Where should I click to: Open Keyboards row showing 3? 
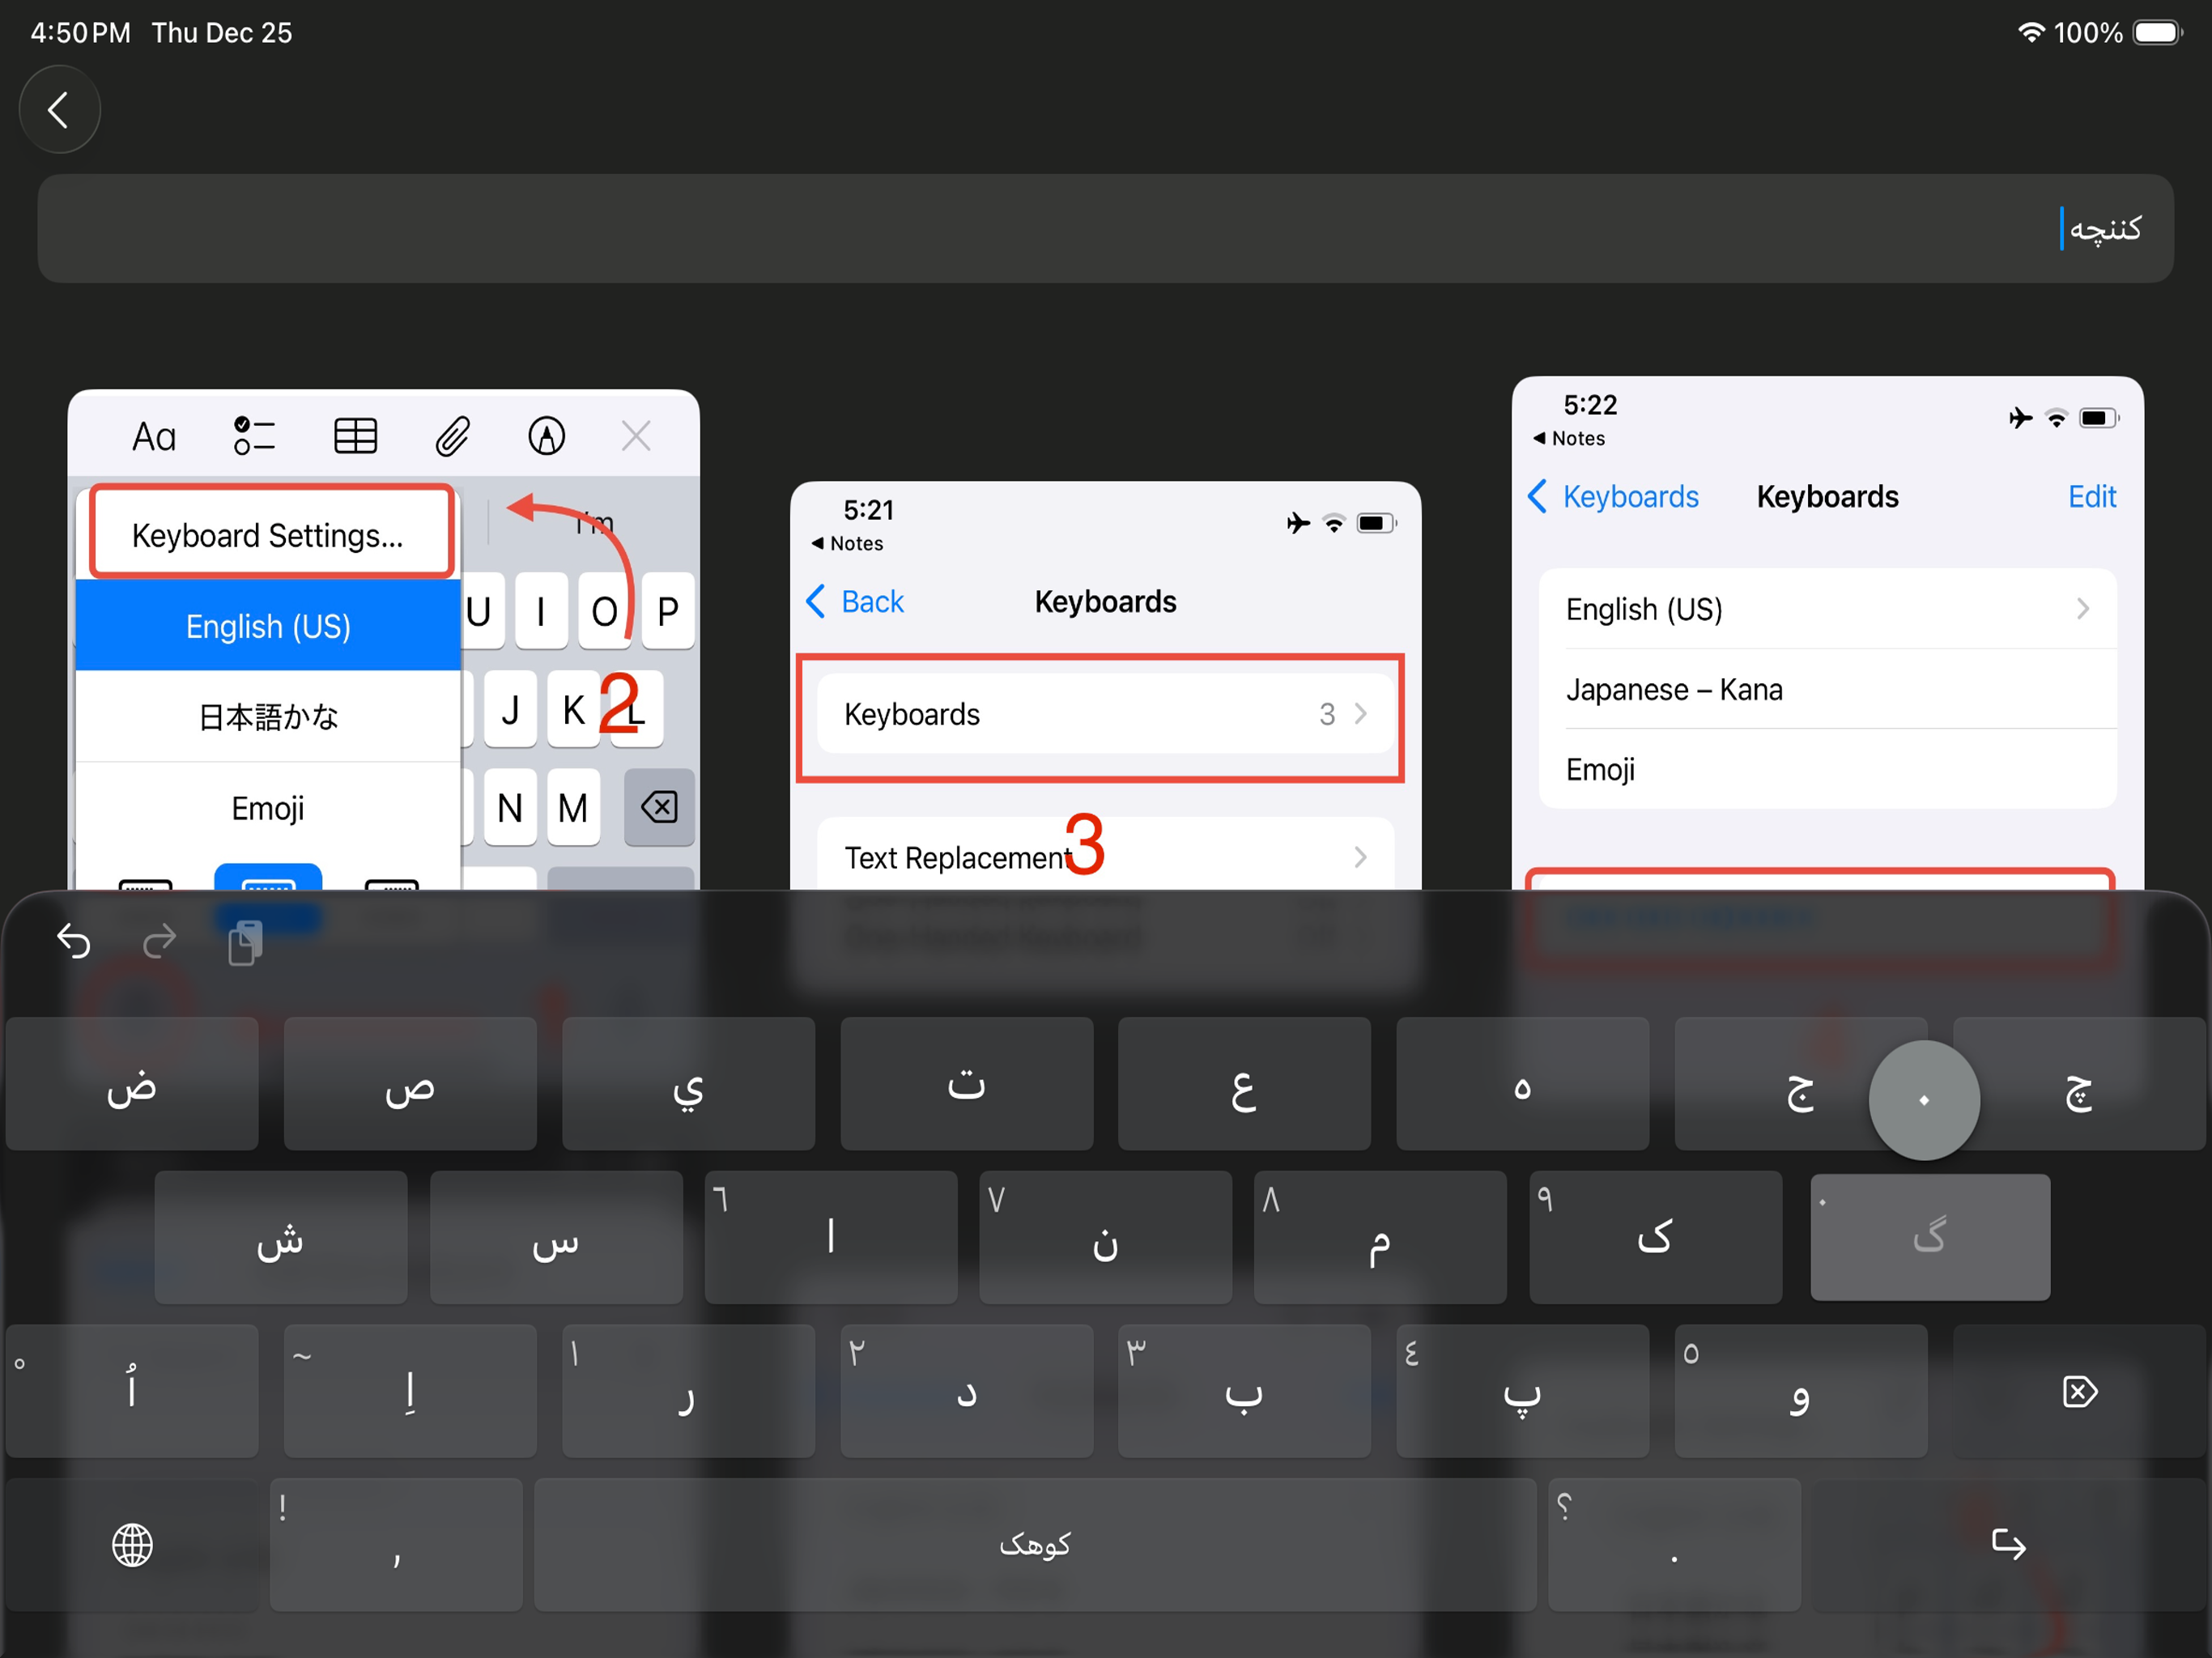point(1105,714)
